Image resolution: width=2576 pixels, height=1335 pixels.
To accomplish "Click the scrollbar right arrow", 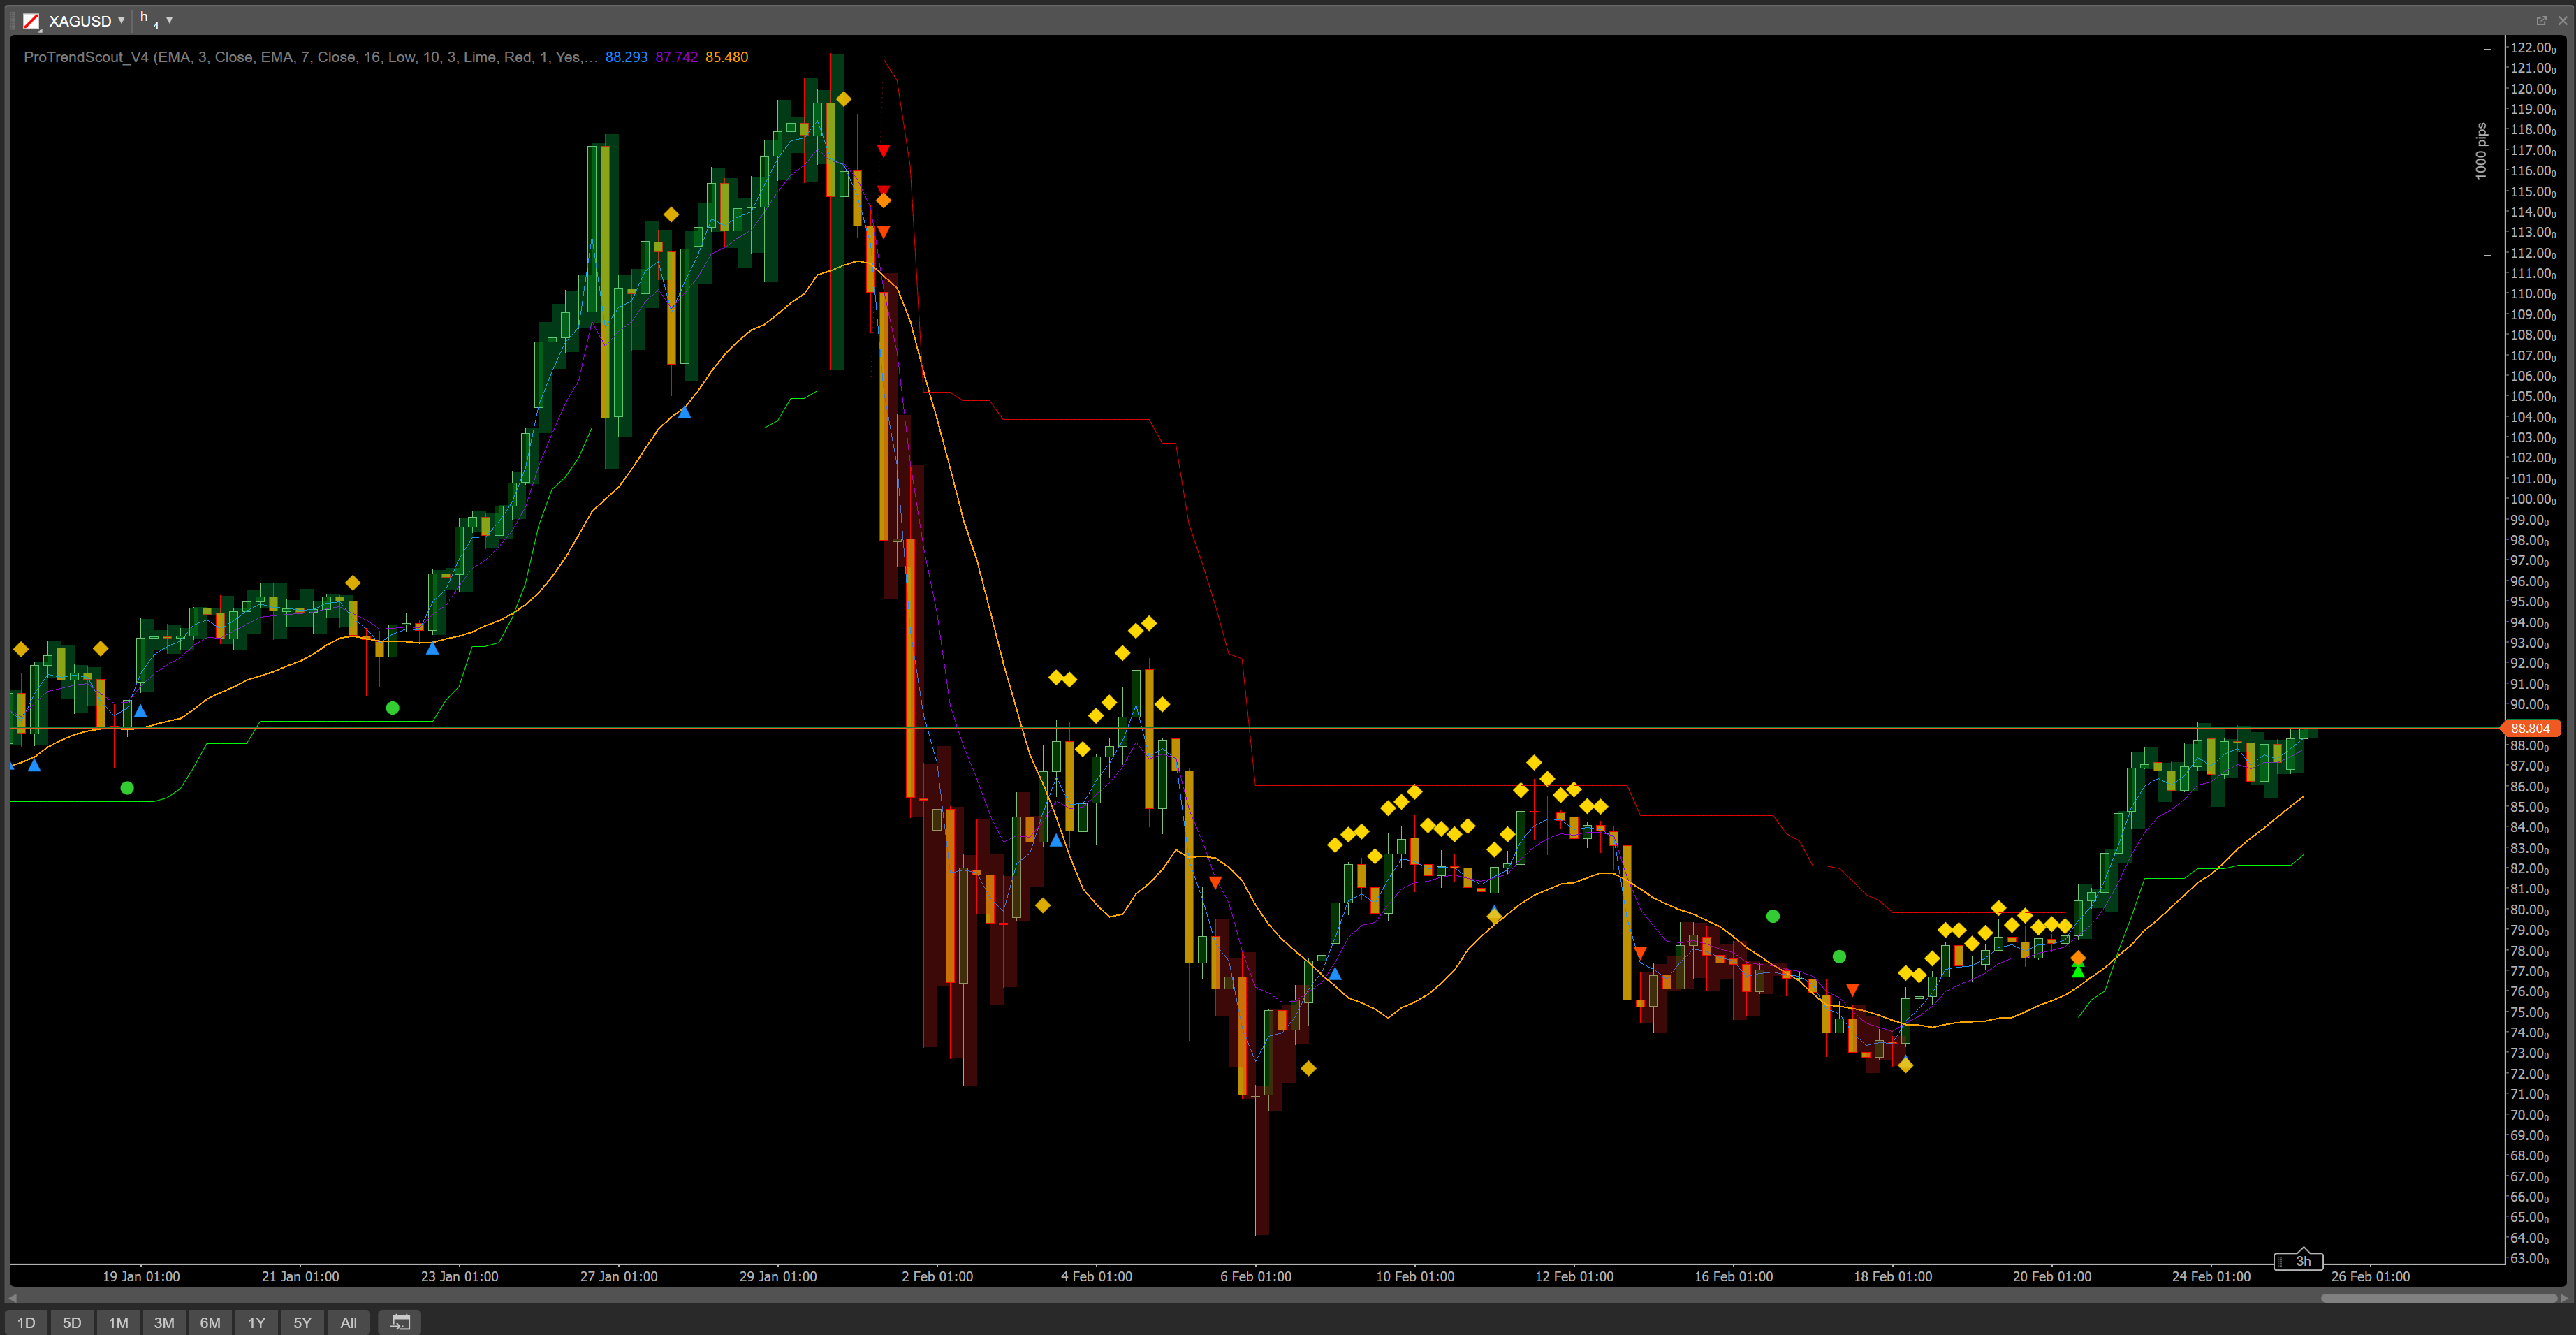I will 2563,1298.
